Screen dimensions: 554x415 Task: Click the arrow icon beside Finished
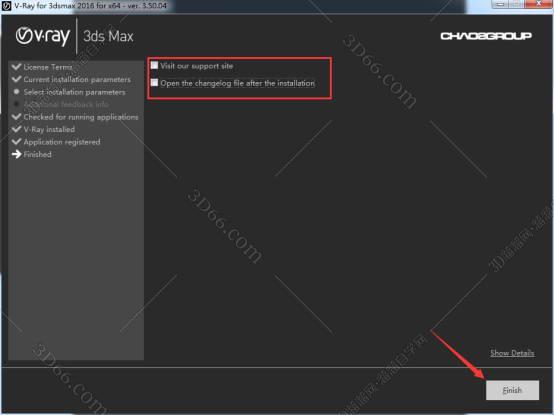(x=16, y=154)
